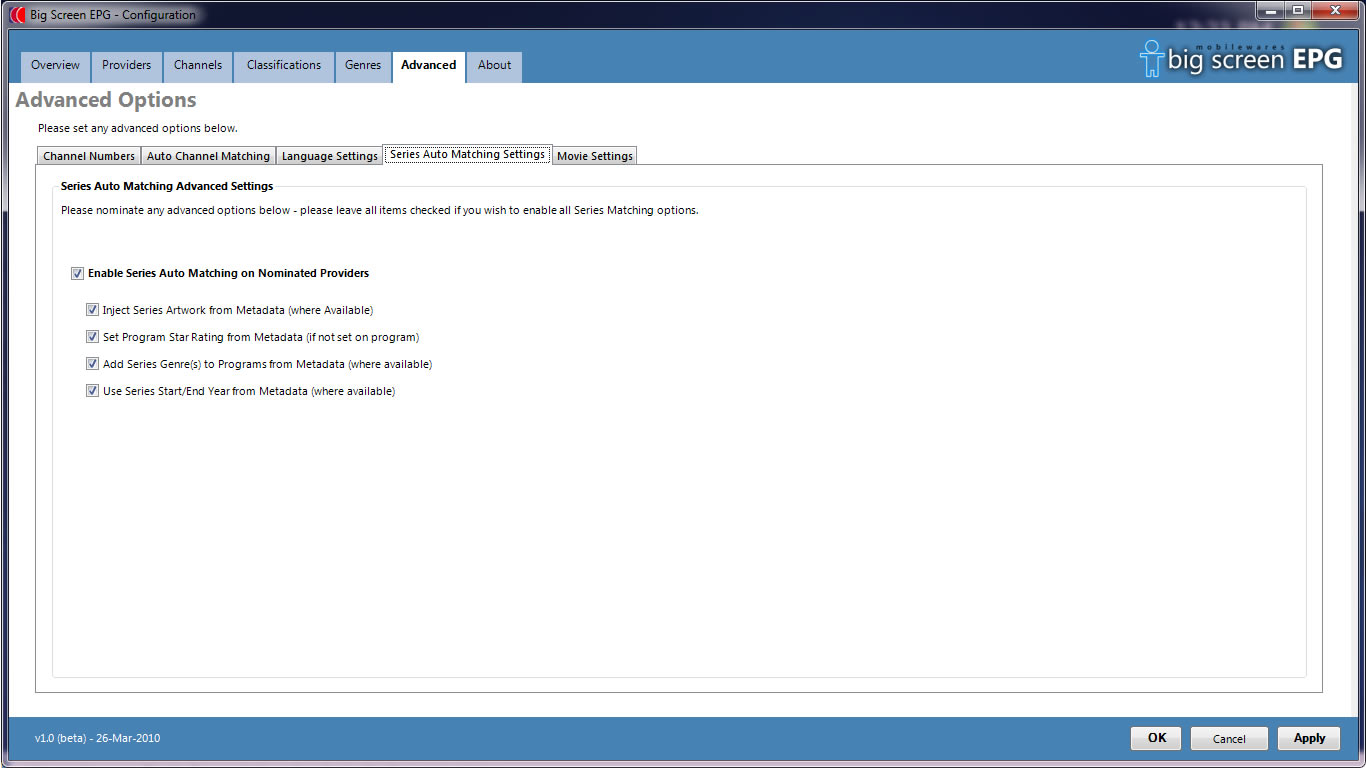Toggle Use Series Start/End Year checkbox
Viewport: 1366px width, 768px height.
point(92,391)
